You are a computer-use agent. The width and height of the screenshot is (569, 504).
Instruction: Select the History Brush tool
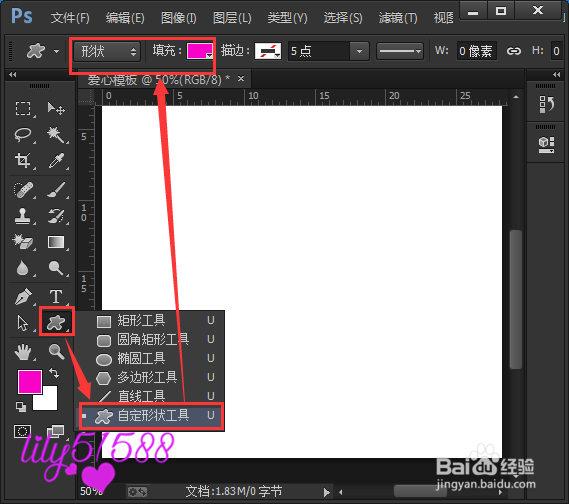coord(56,216)
